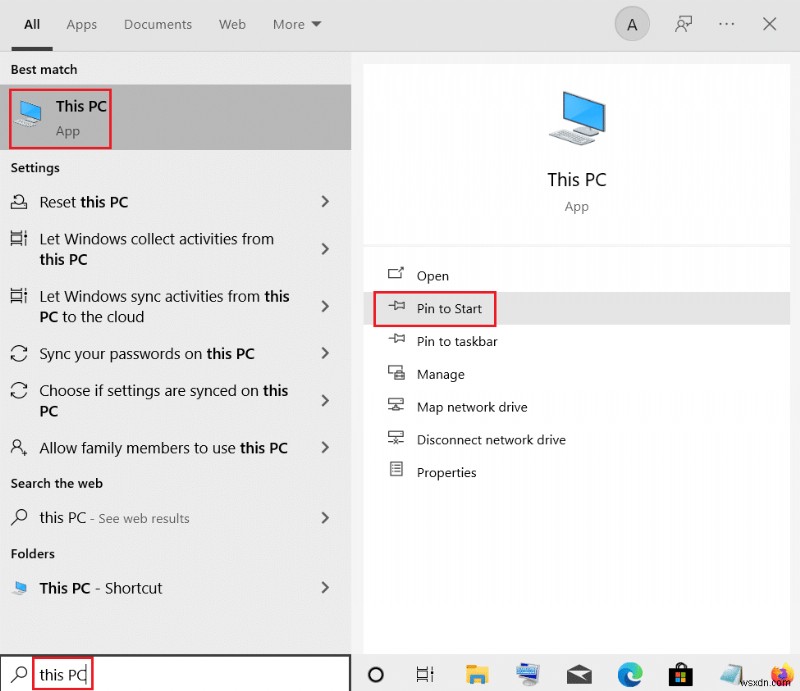Viewport: 800px width, 691px height.
Task: Click the Map network drive option
Action: (x=470, y=407)
